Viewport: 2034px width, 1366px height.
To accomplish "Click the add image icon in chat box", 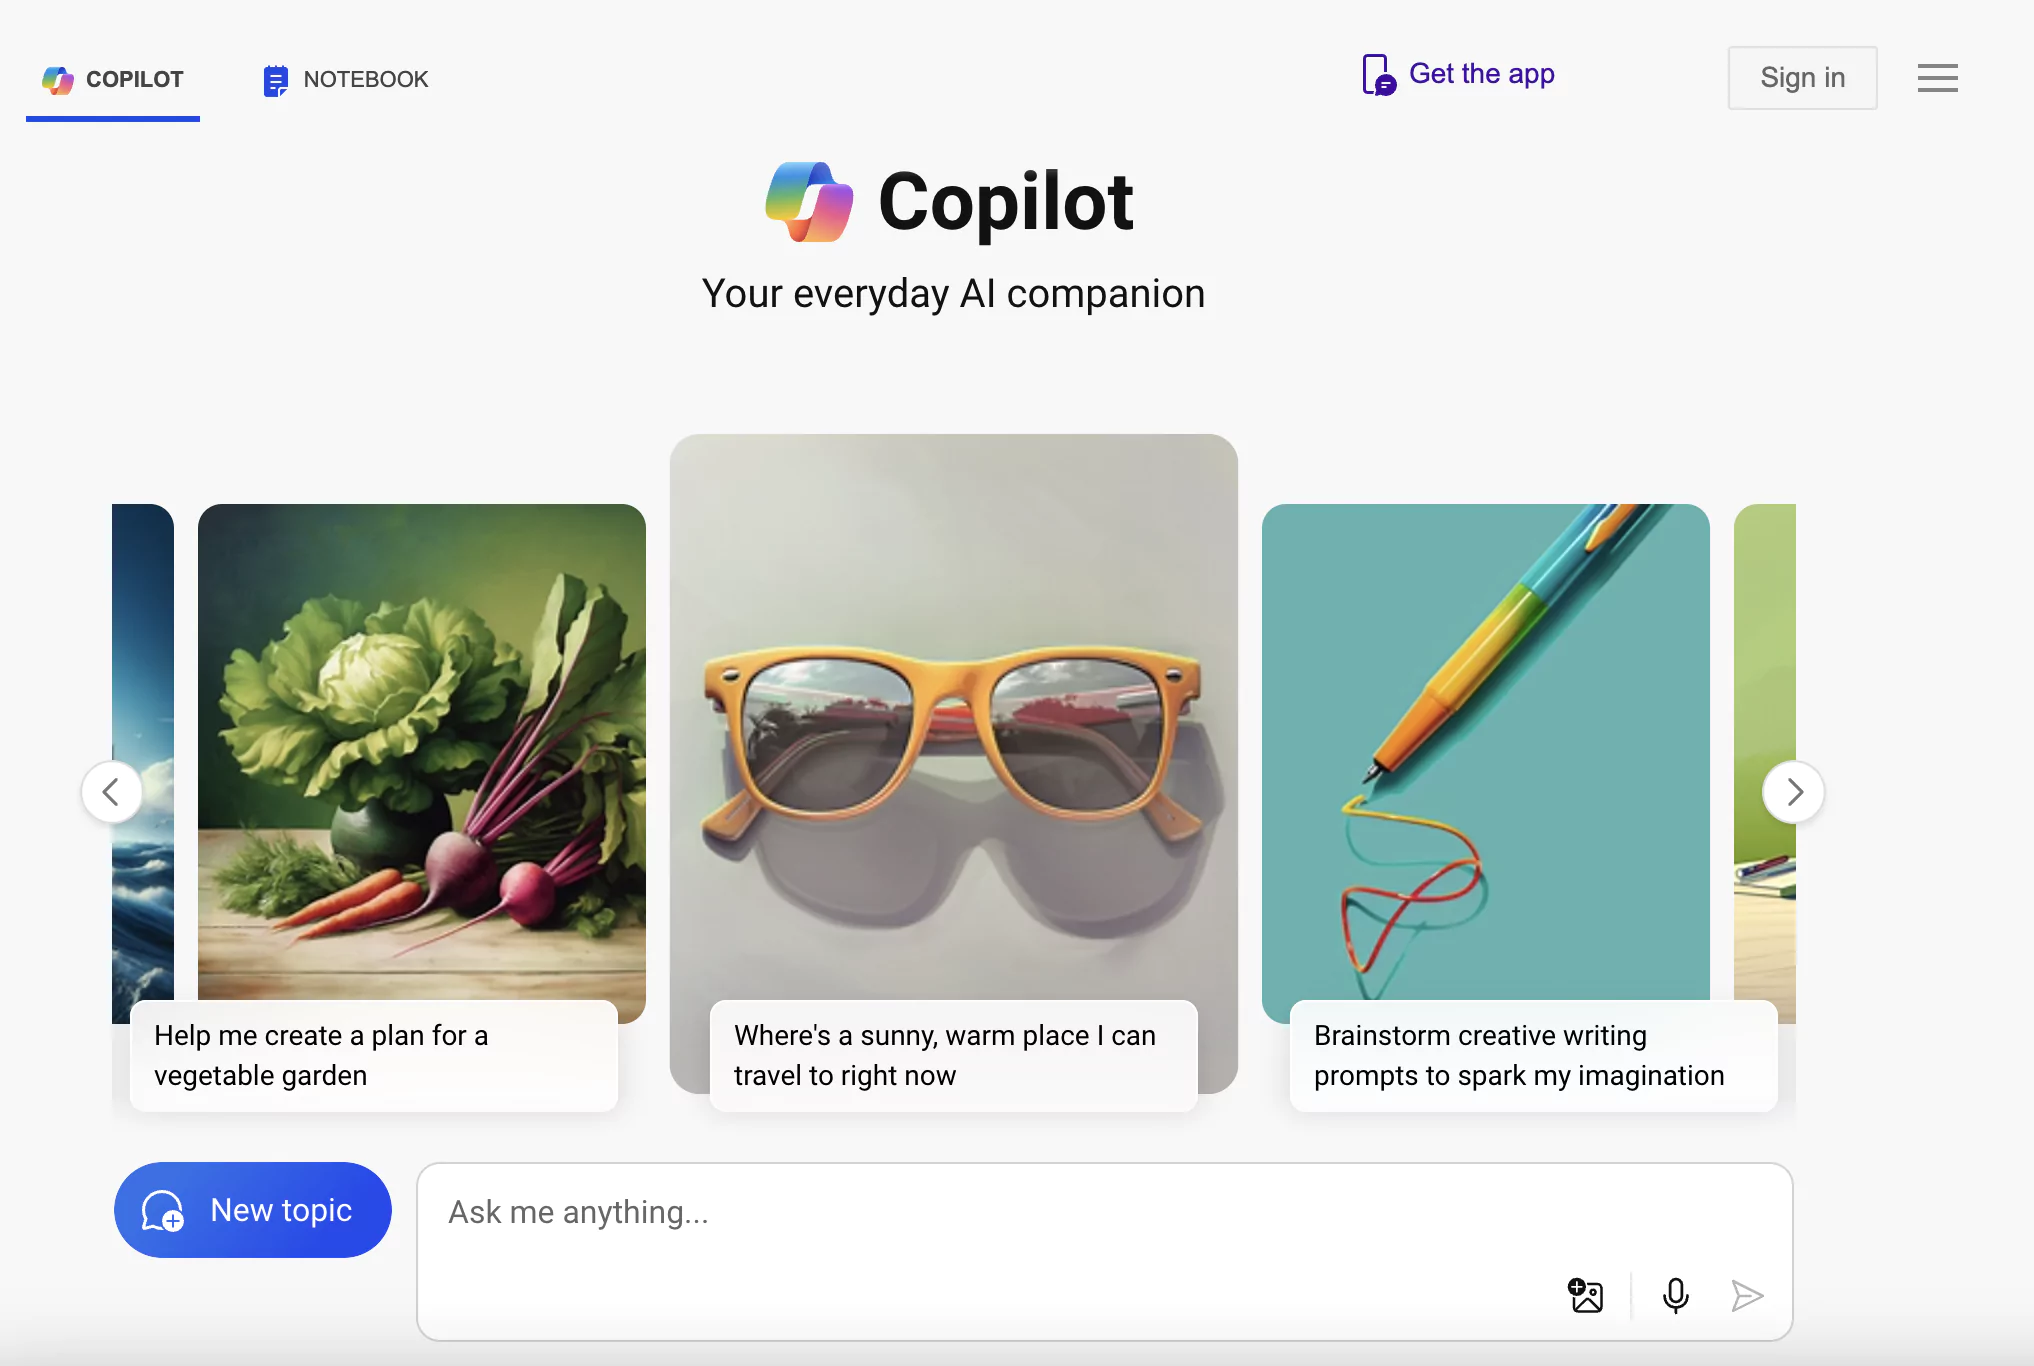I will (1585, 1295).
